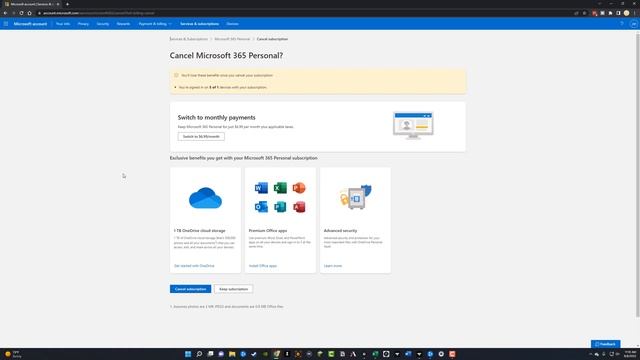Viewport: 640px width, 360px height.
Task: Expand the Payment & billing dropdown
Action: pyautogui.click(x=155, y=24)
